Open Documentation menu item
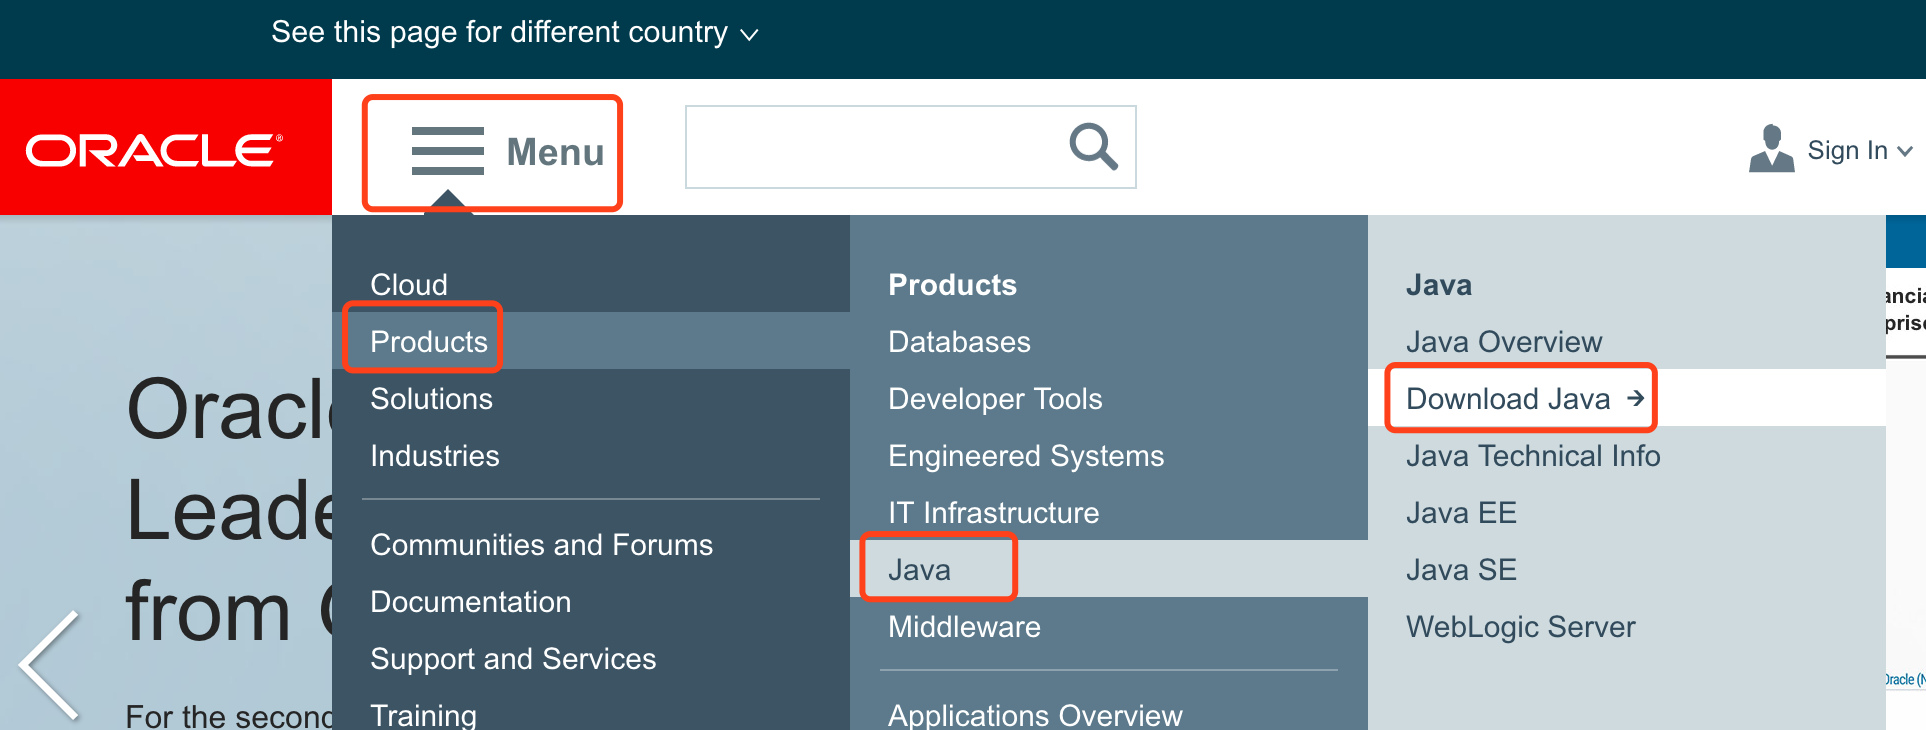Image resolution: width=1926 pixels, height=730 pixels. pyautogui.click(x=470, y=602)
